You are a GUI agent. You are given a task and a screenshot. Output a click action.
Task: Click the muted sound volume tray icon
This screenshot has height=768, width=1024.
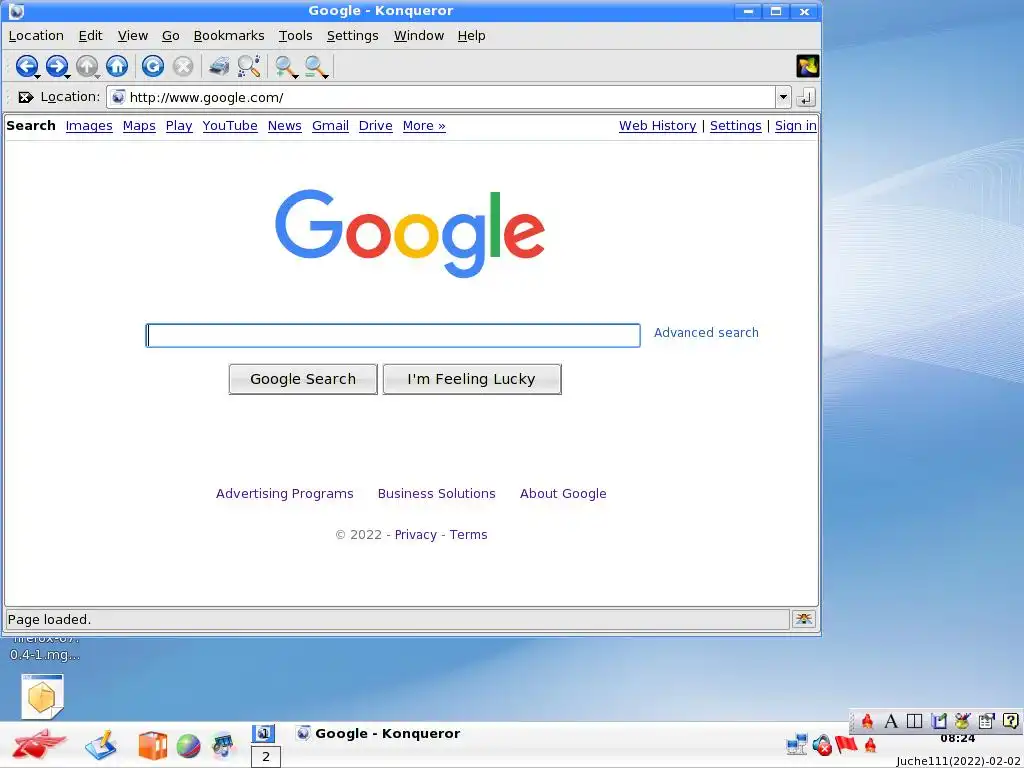click(822, 744)
